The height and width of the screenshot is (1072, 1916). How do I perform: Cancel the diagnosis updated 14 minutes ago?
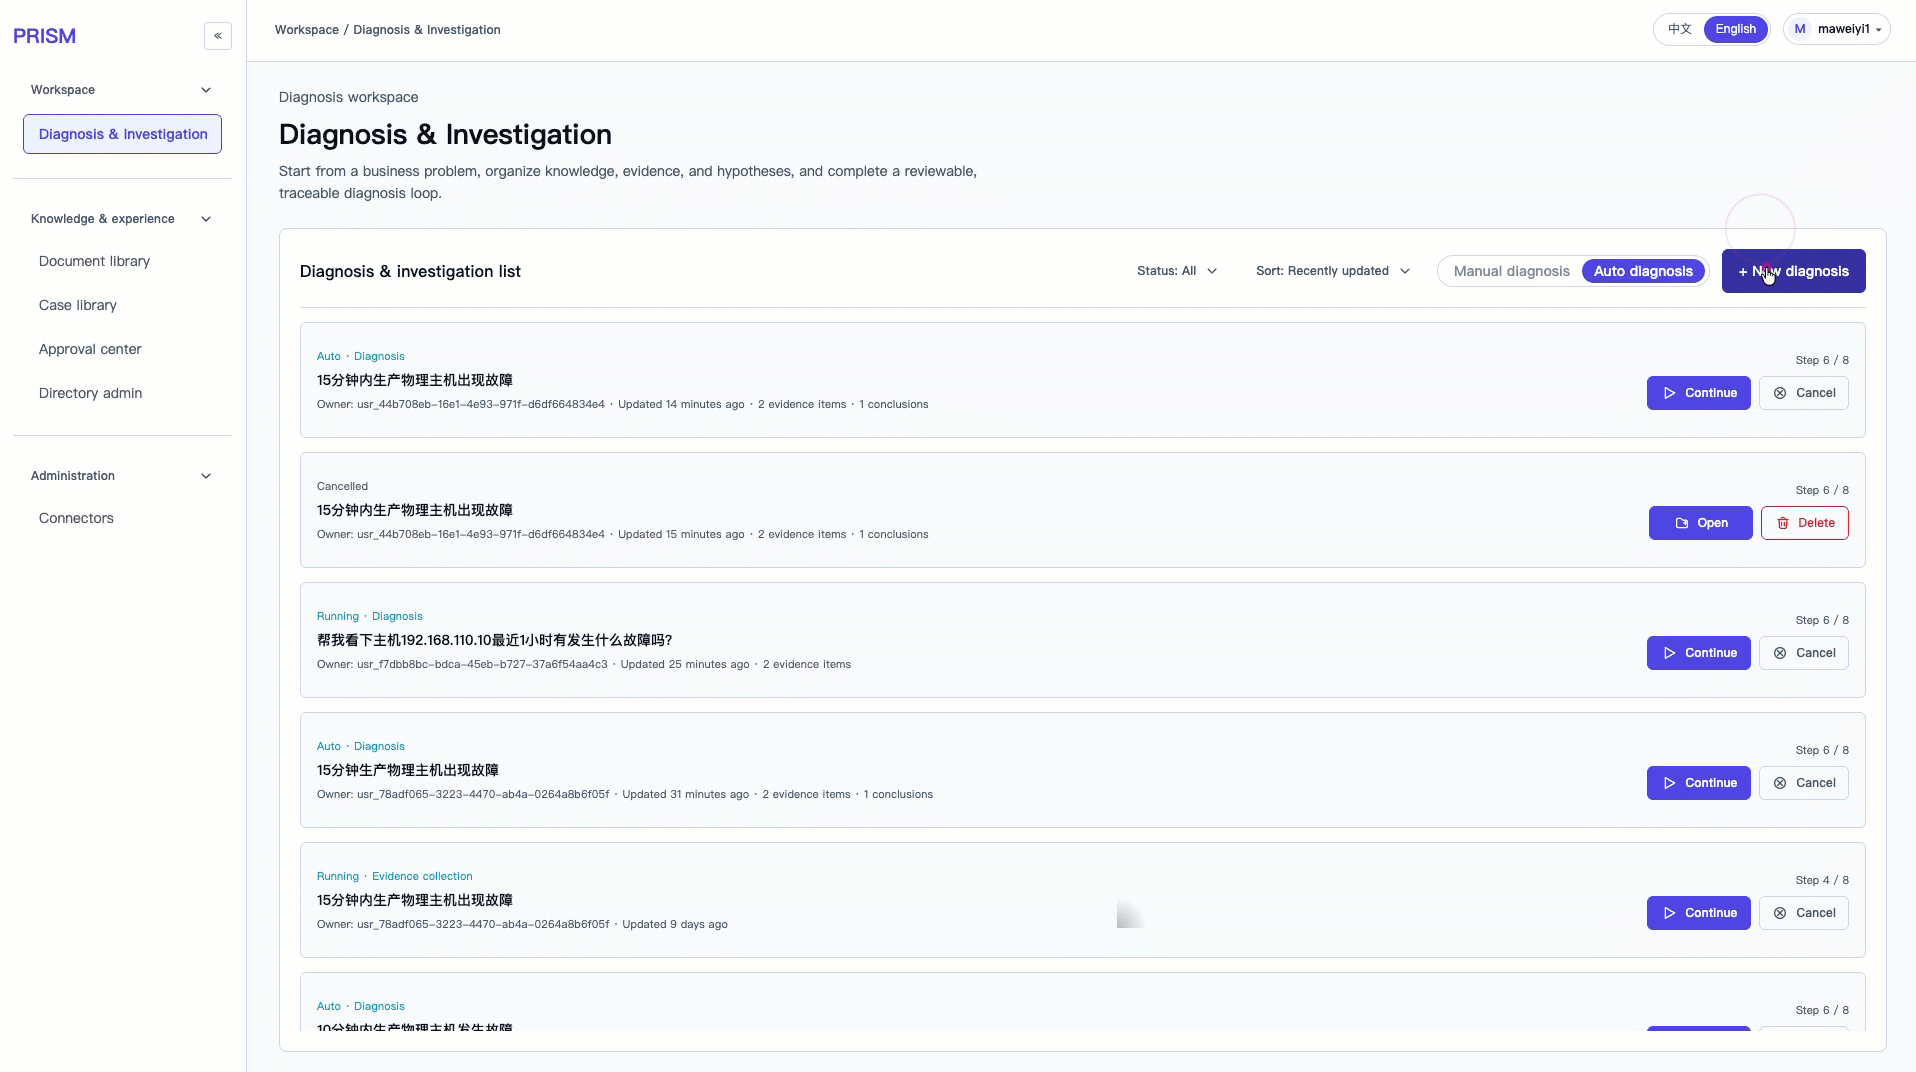[x=1803, y=393]
